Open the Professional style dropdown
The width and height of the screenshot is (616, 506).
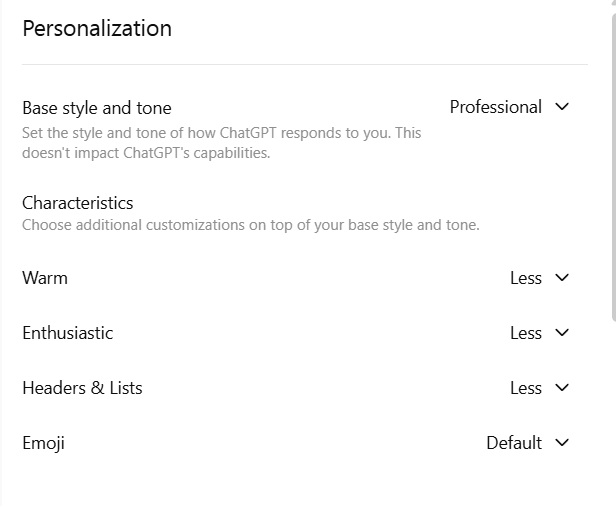(496, 107)
